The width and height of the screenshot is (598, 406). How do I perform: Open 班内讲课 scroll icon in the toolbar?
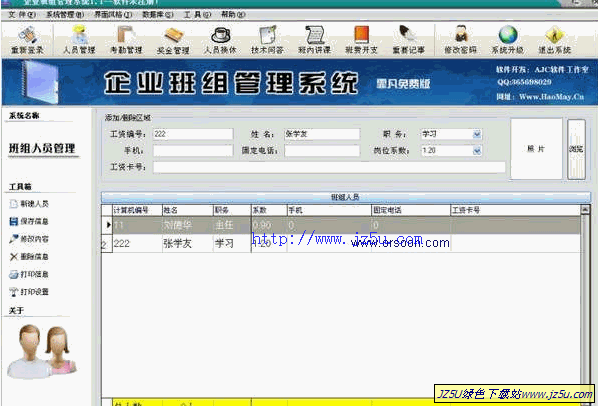pos(314,40)
